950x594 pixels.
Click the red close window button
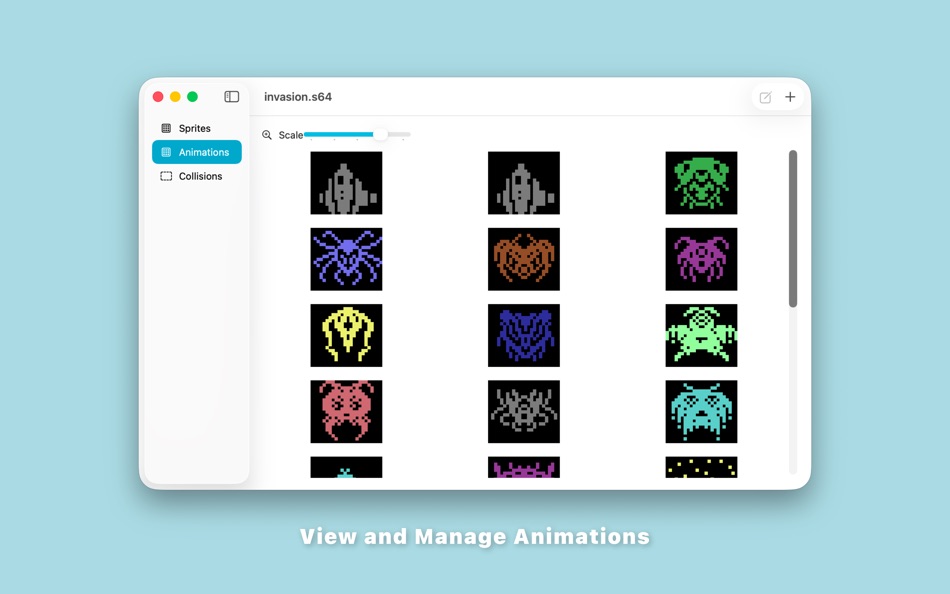pyautogui.click(x=158, y=97)
